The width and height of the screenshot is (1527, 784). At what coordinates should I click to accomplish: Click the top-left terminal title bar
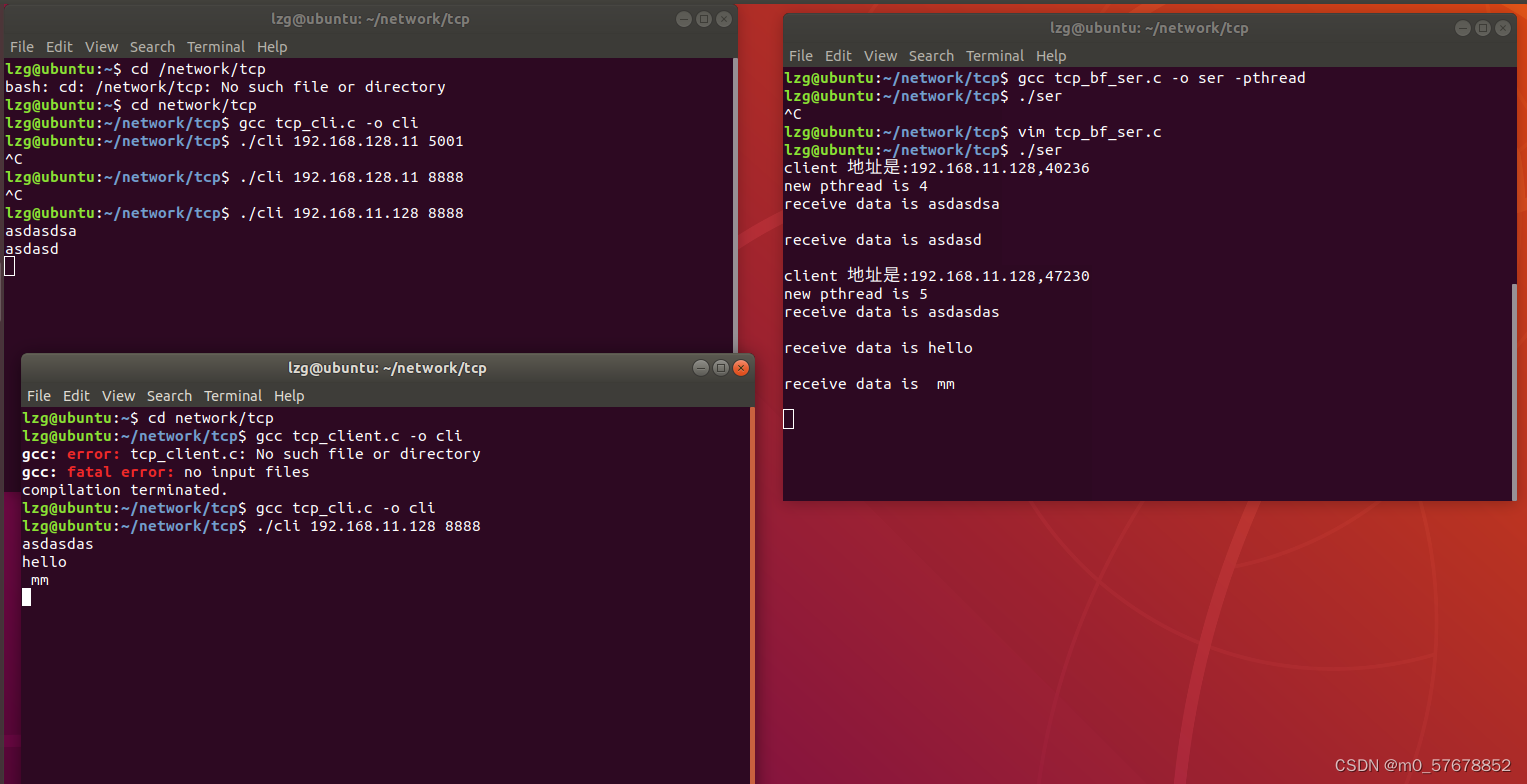[370, 19]
